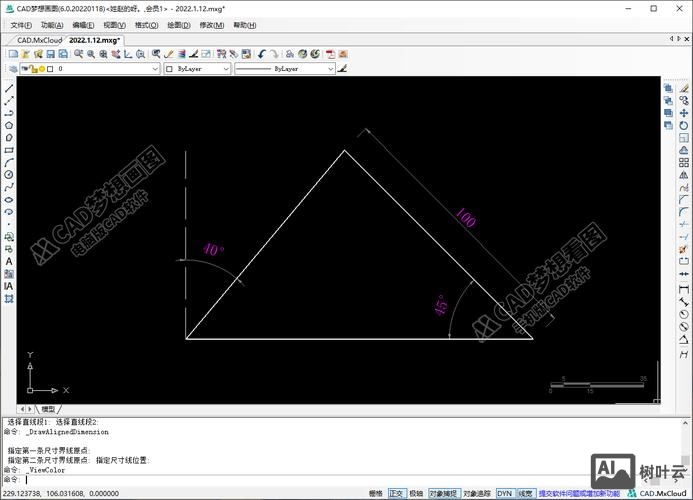Select the single-line Text 'A' tool
693x500 pixels.
[x=9, y=261]
